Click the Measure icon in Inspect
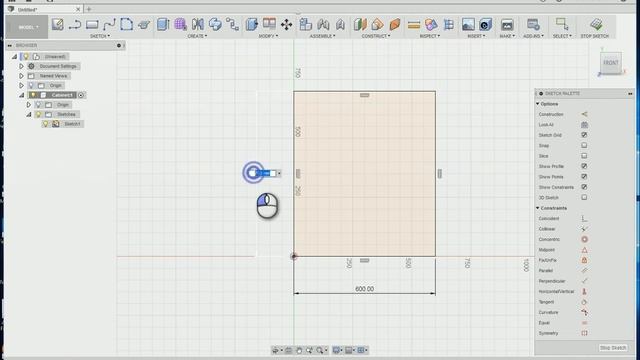Viewport: 640px width, 360px height. 413,25
